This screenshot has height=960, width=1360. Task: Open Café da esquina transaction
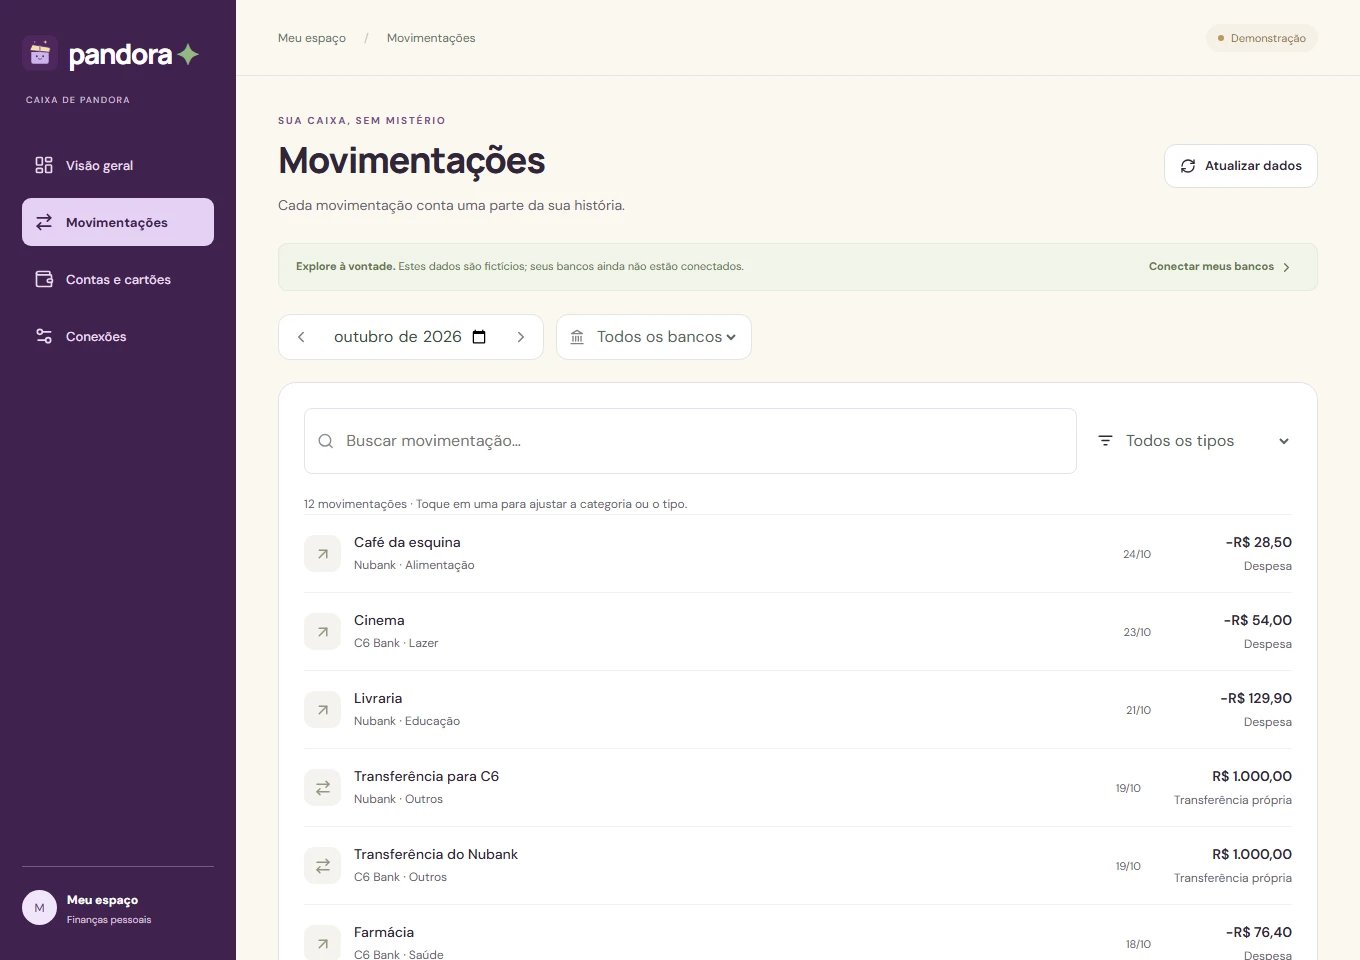798,554
